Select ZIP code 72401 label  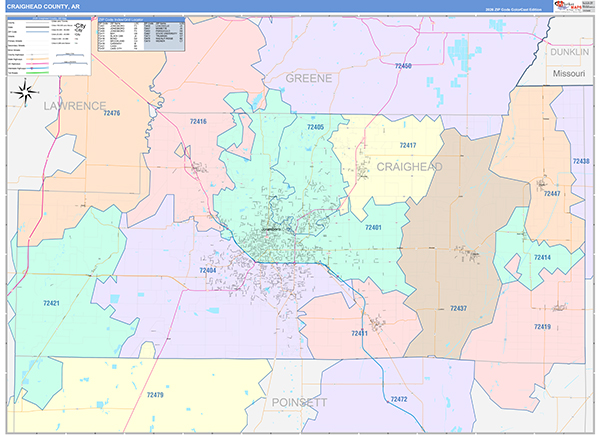tap(373, 228)
